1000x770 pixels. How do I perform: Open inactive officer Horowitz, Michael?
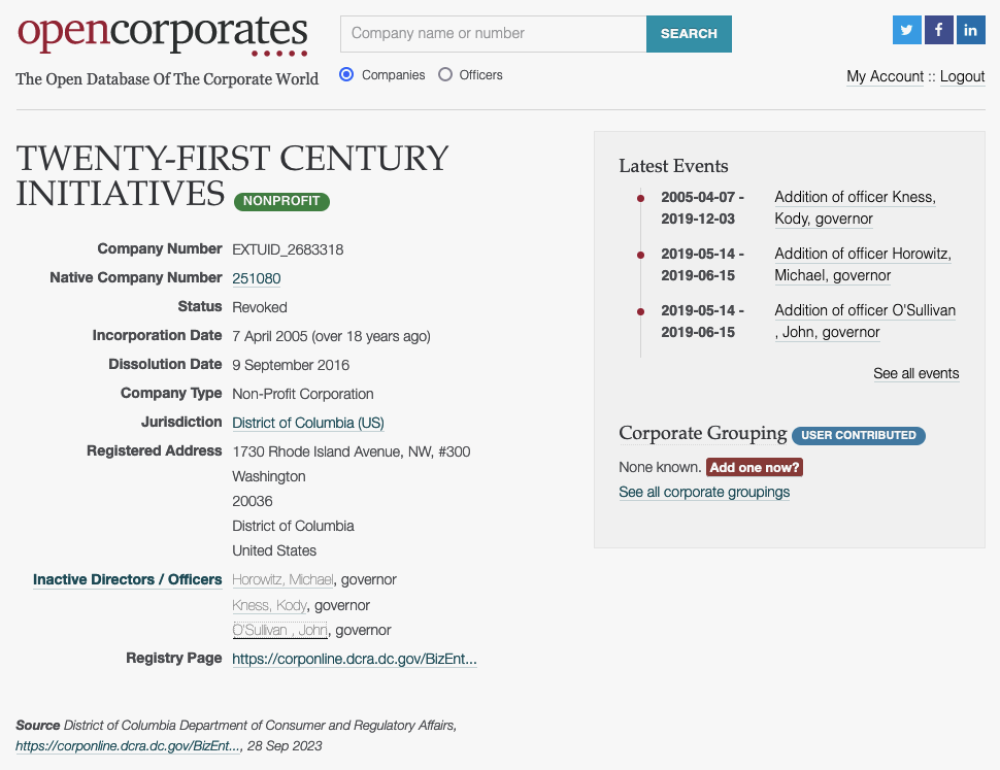(x=282, y=580)
